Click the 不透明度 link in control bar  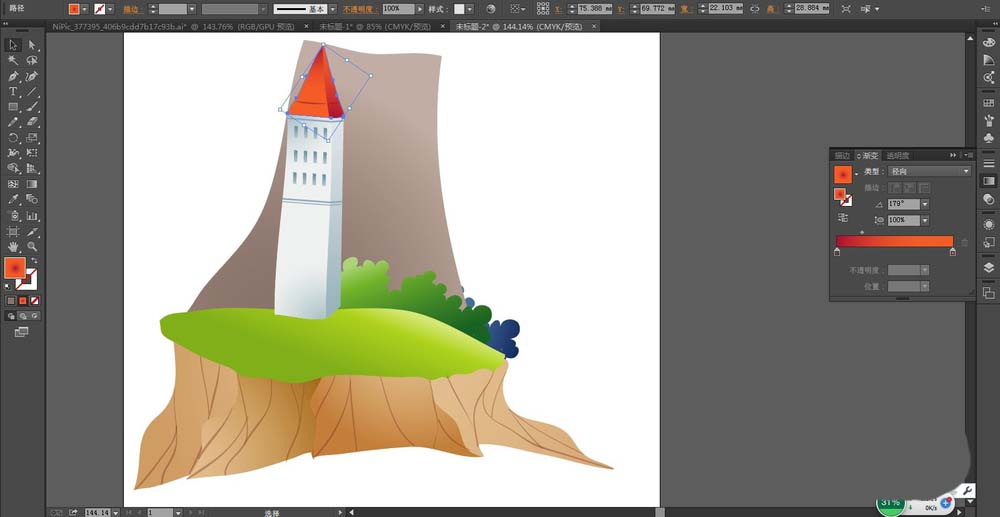tap(360, 8)
